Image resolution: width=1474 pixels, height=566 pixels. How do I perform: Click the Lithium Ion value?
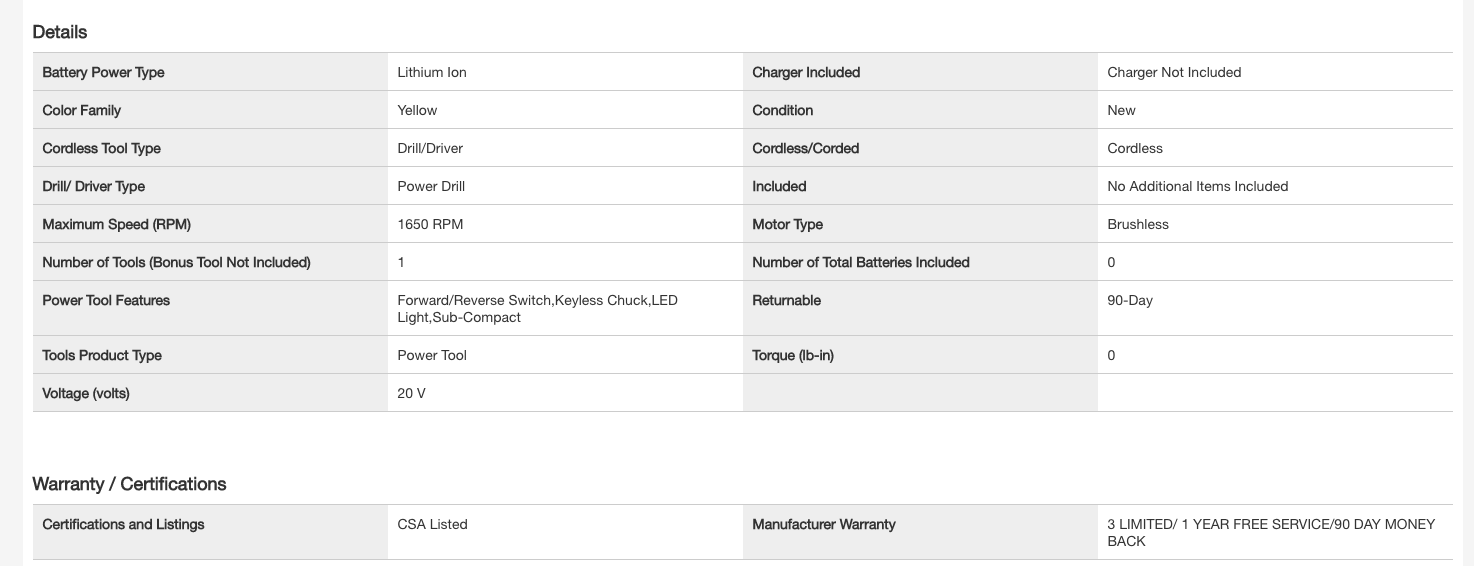[432, 72]
